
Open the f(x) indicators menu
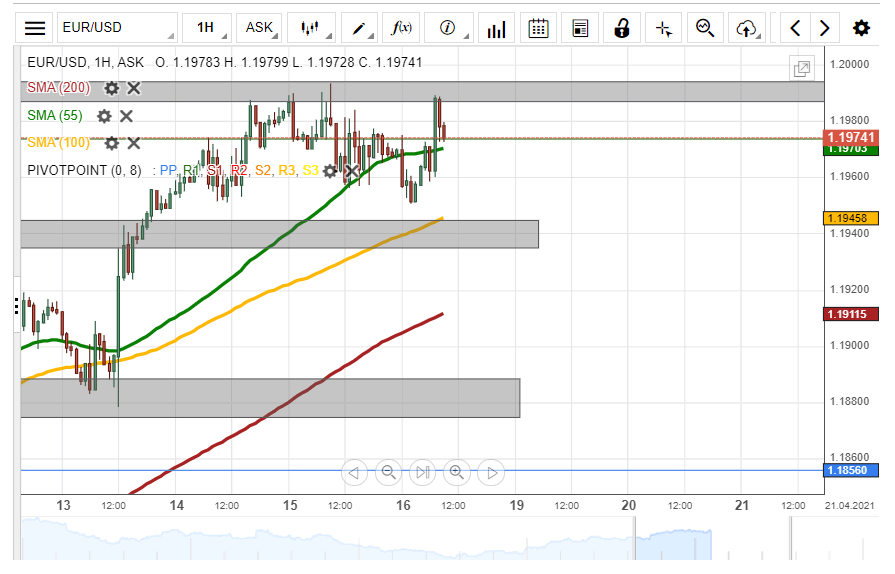[x=402, y=28]
